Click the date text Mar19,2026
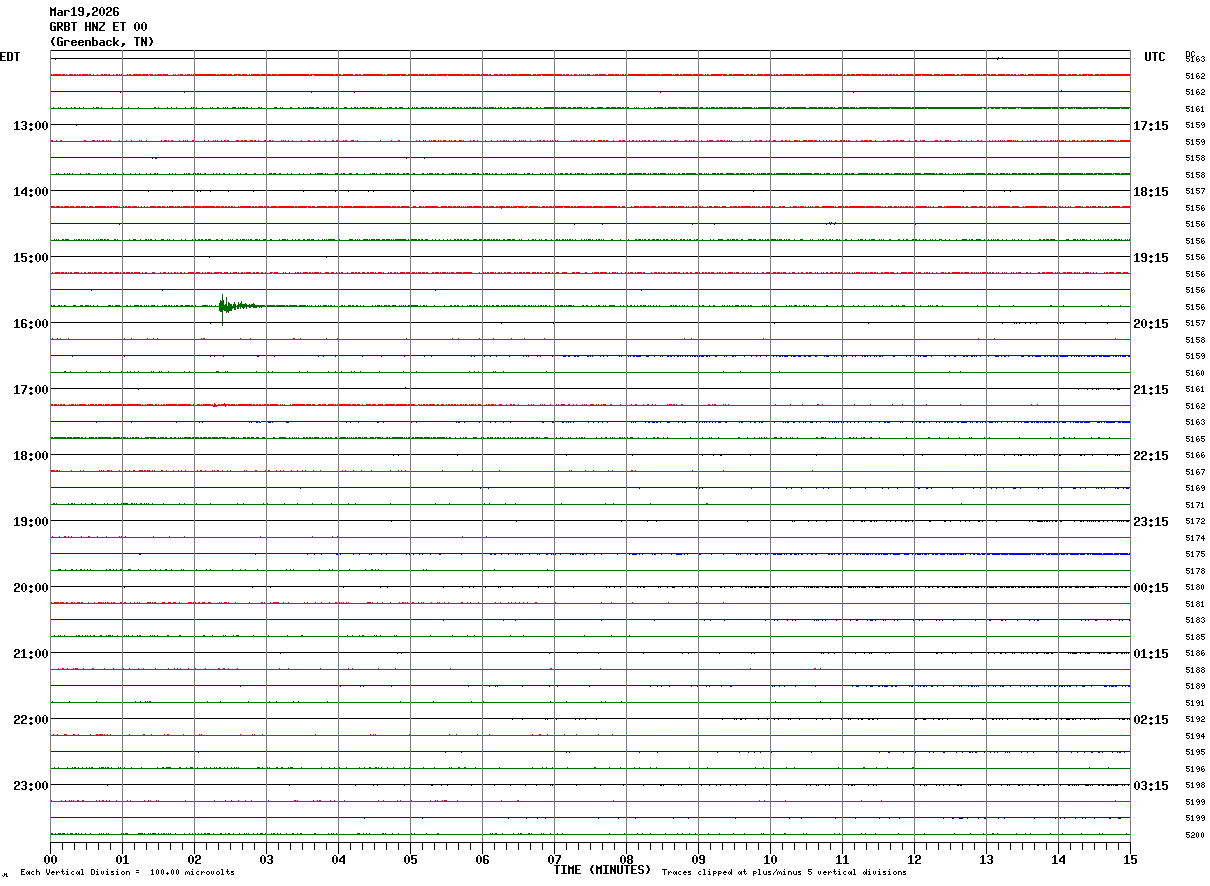 tap(84, 12)
